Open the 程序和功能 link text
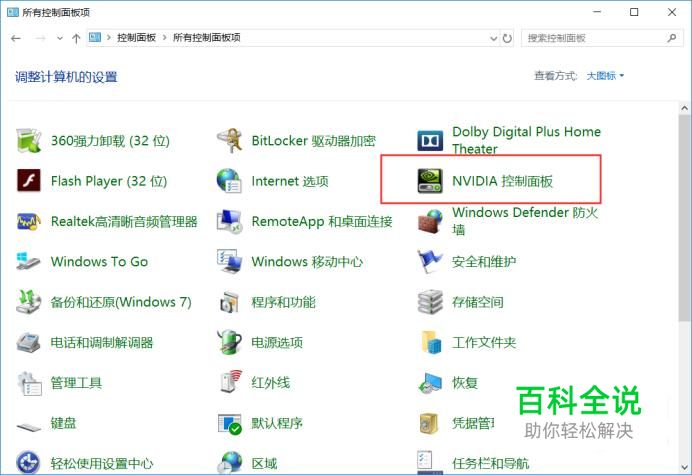This screenshot has height=475, width=692. tap(283, 302)
